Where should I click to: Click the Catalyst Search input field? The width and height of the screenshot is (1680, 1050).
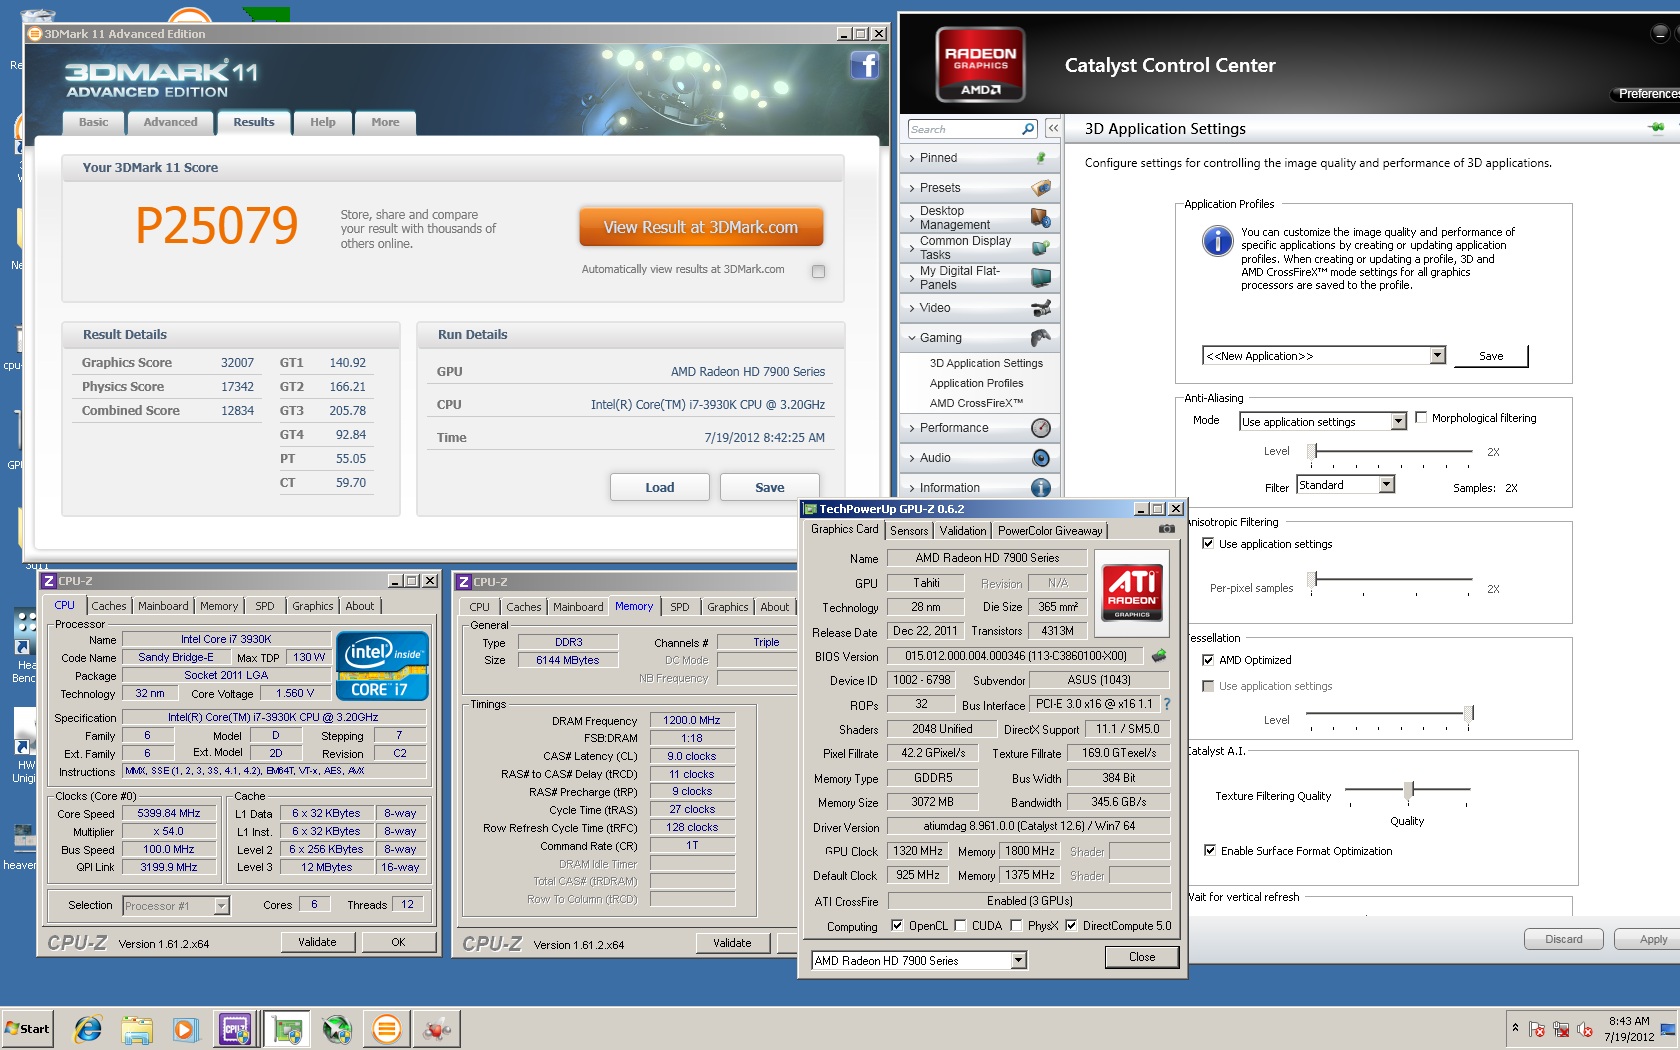click(964, 129)
